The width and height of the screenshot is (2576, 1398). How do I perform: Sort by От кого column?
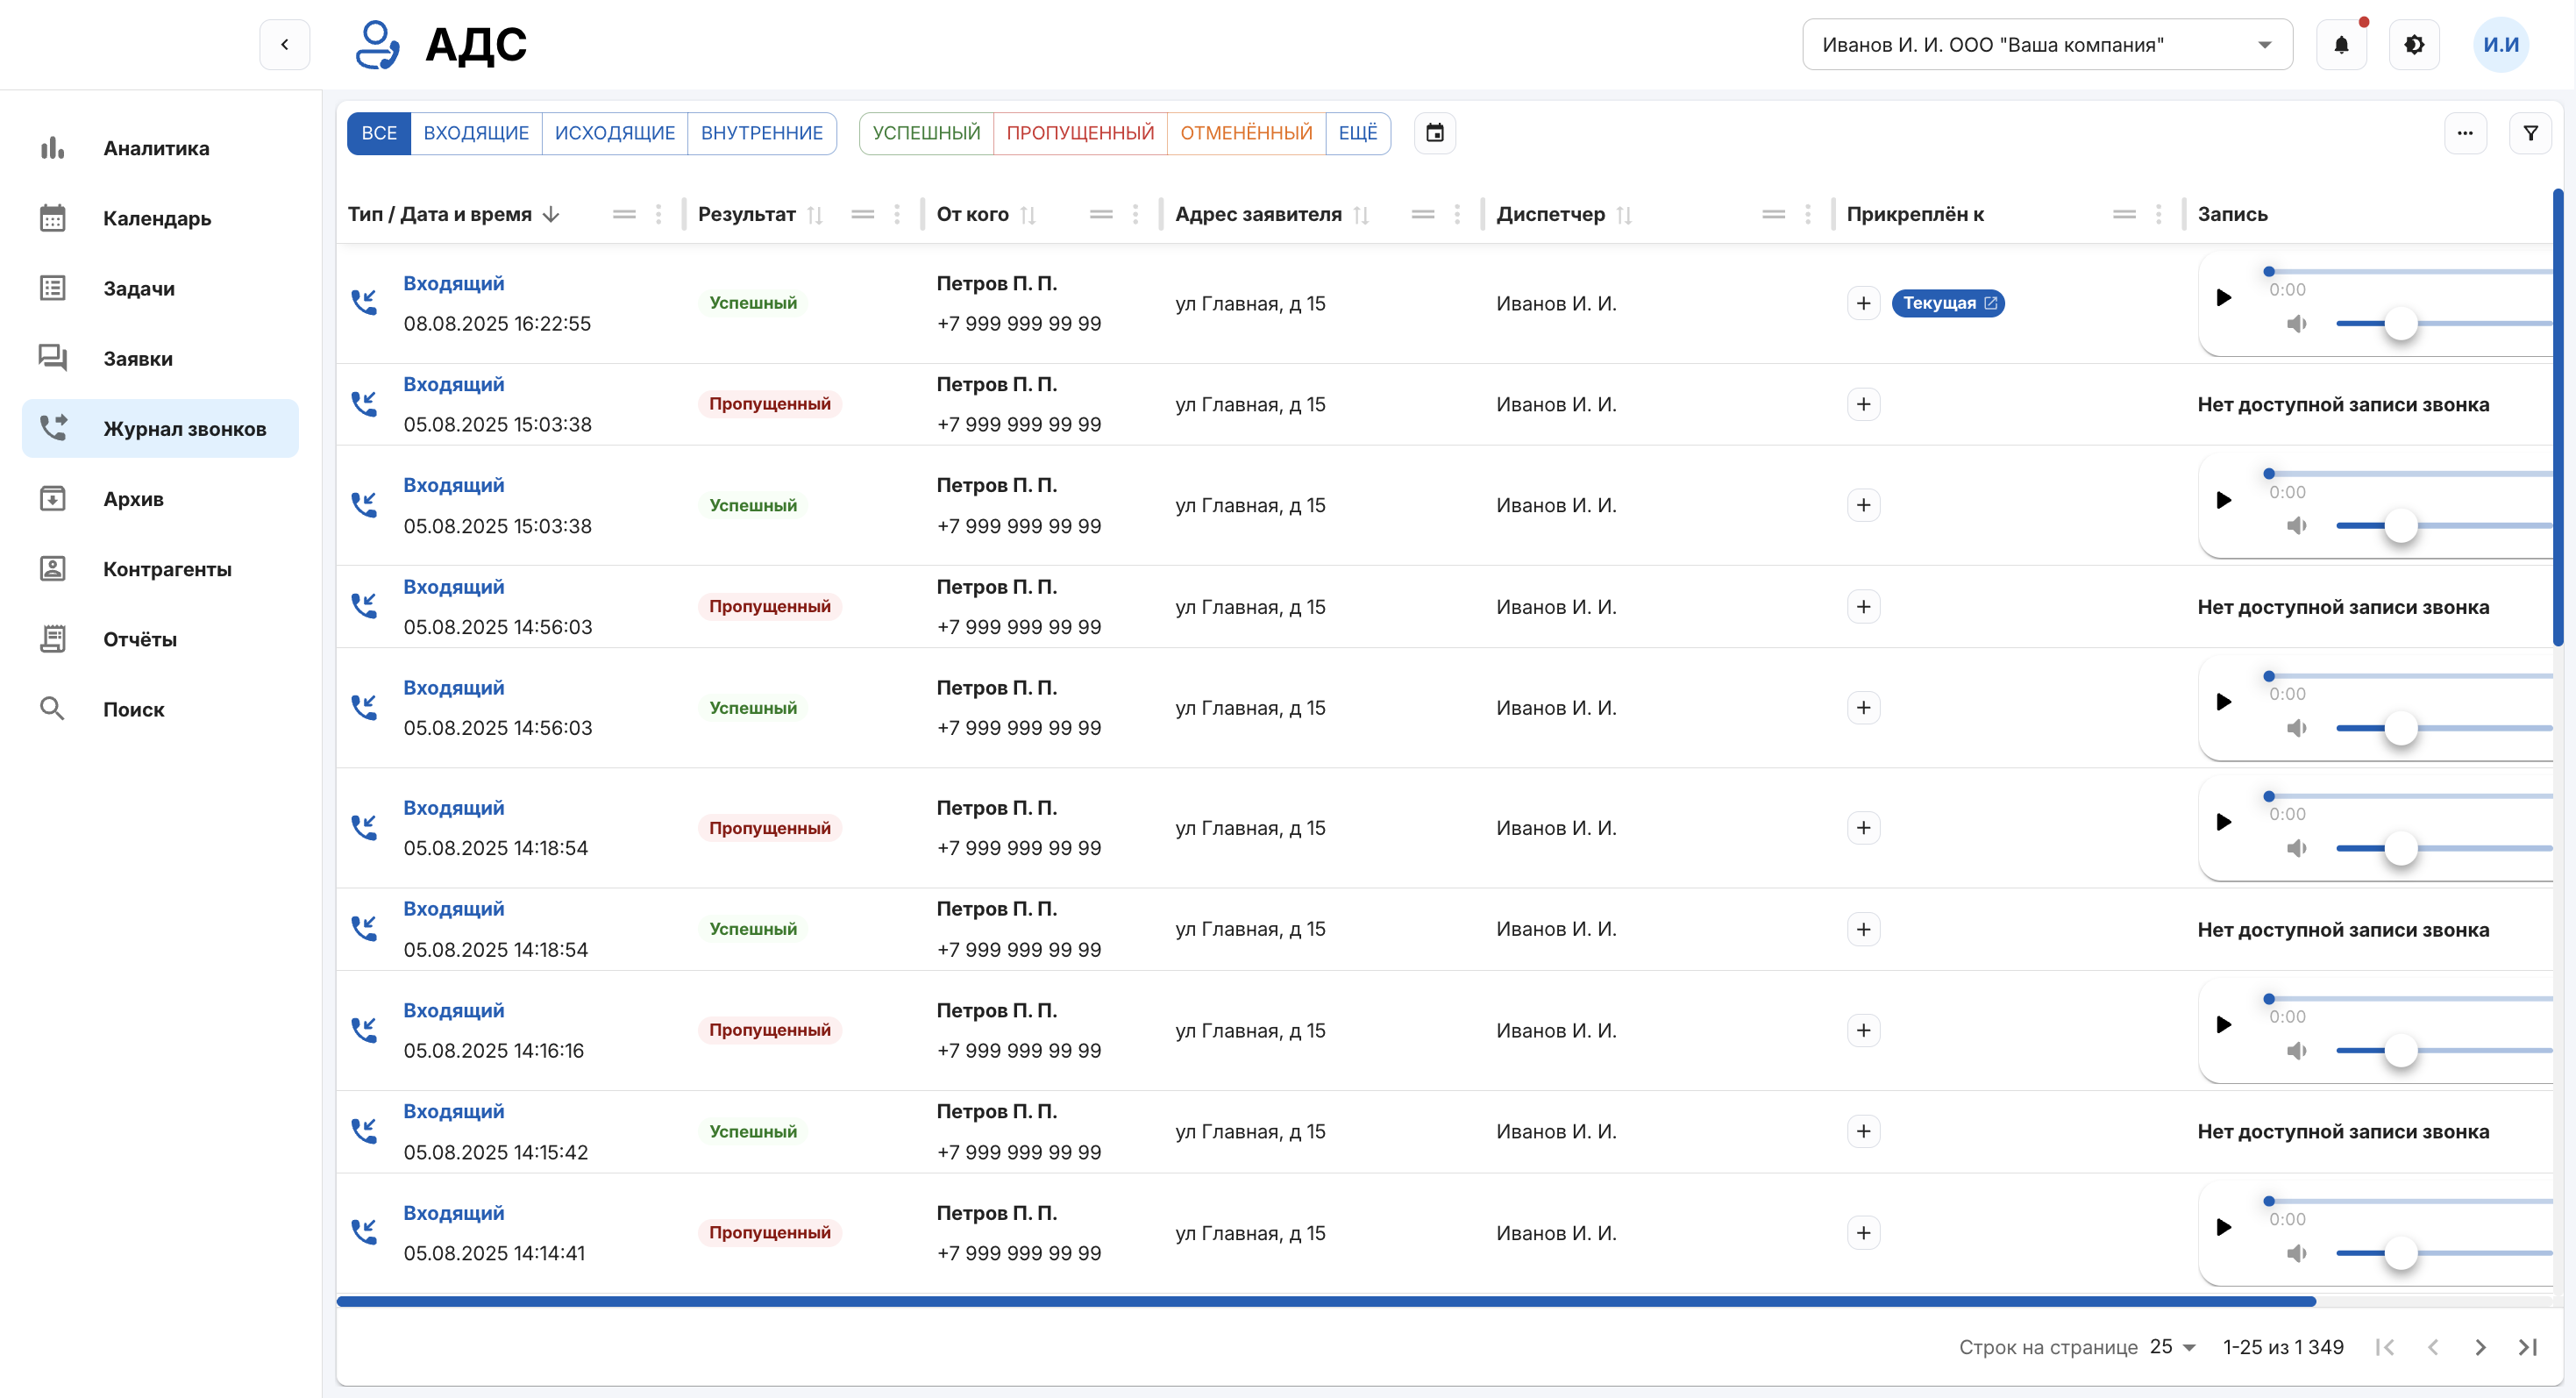[x=1028, y=214]
